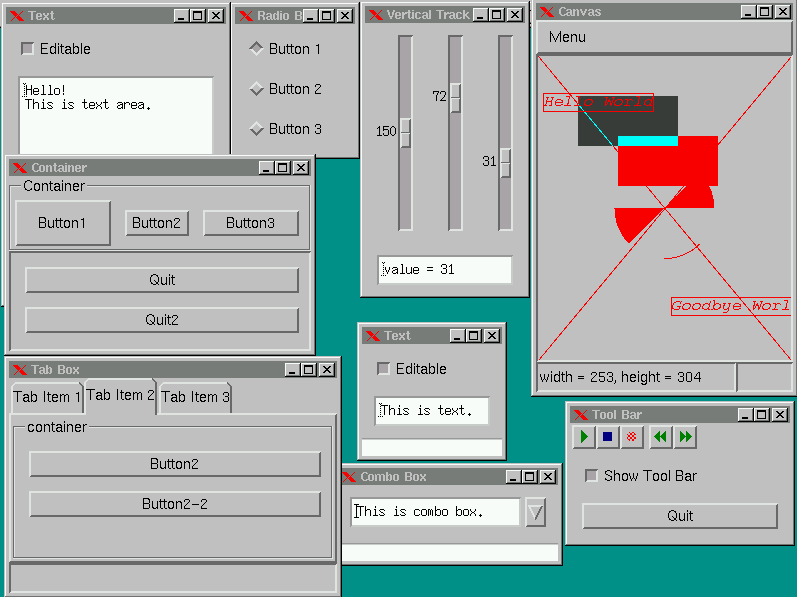Click the green fast-forward toolbar icon
Screen dimensions: 797x597
click(x=685, y=437)
